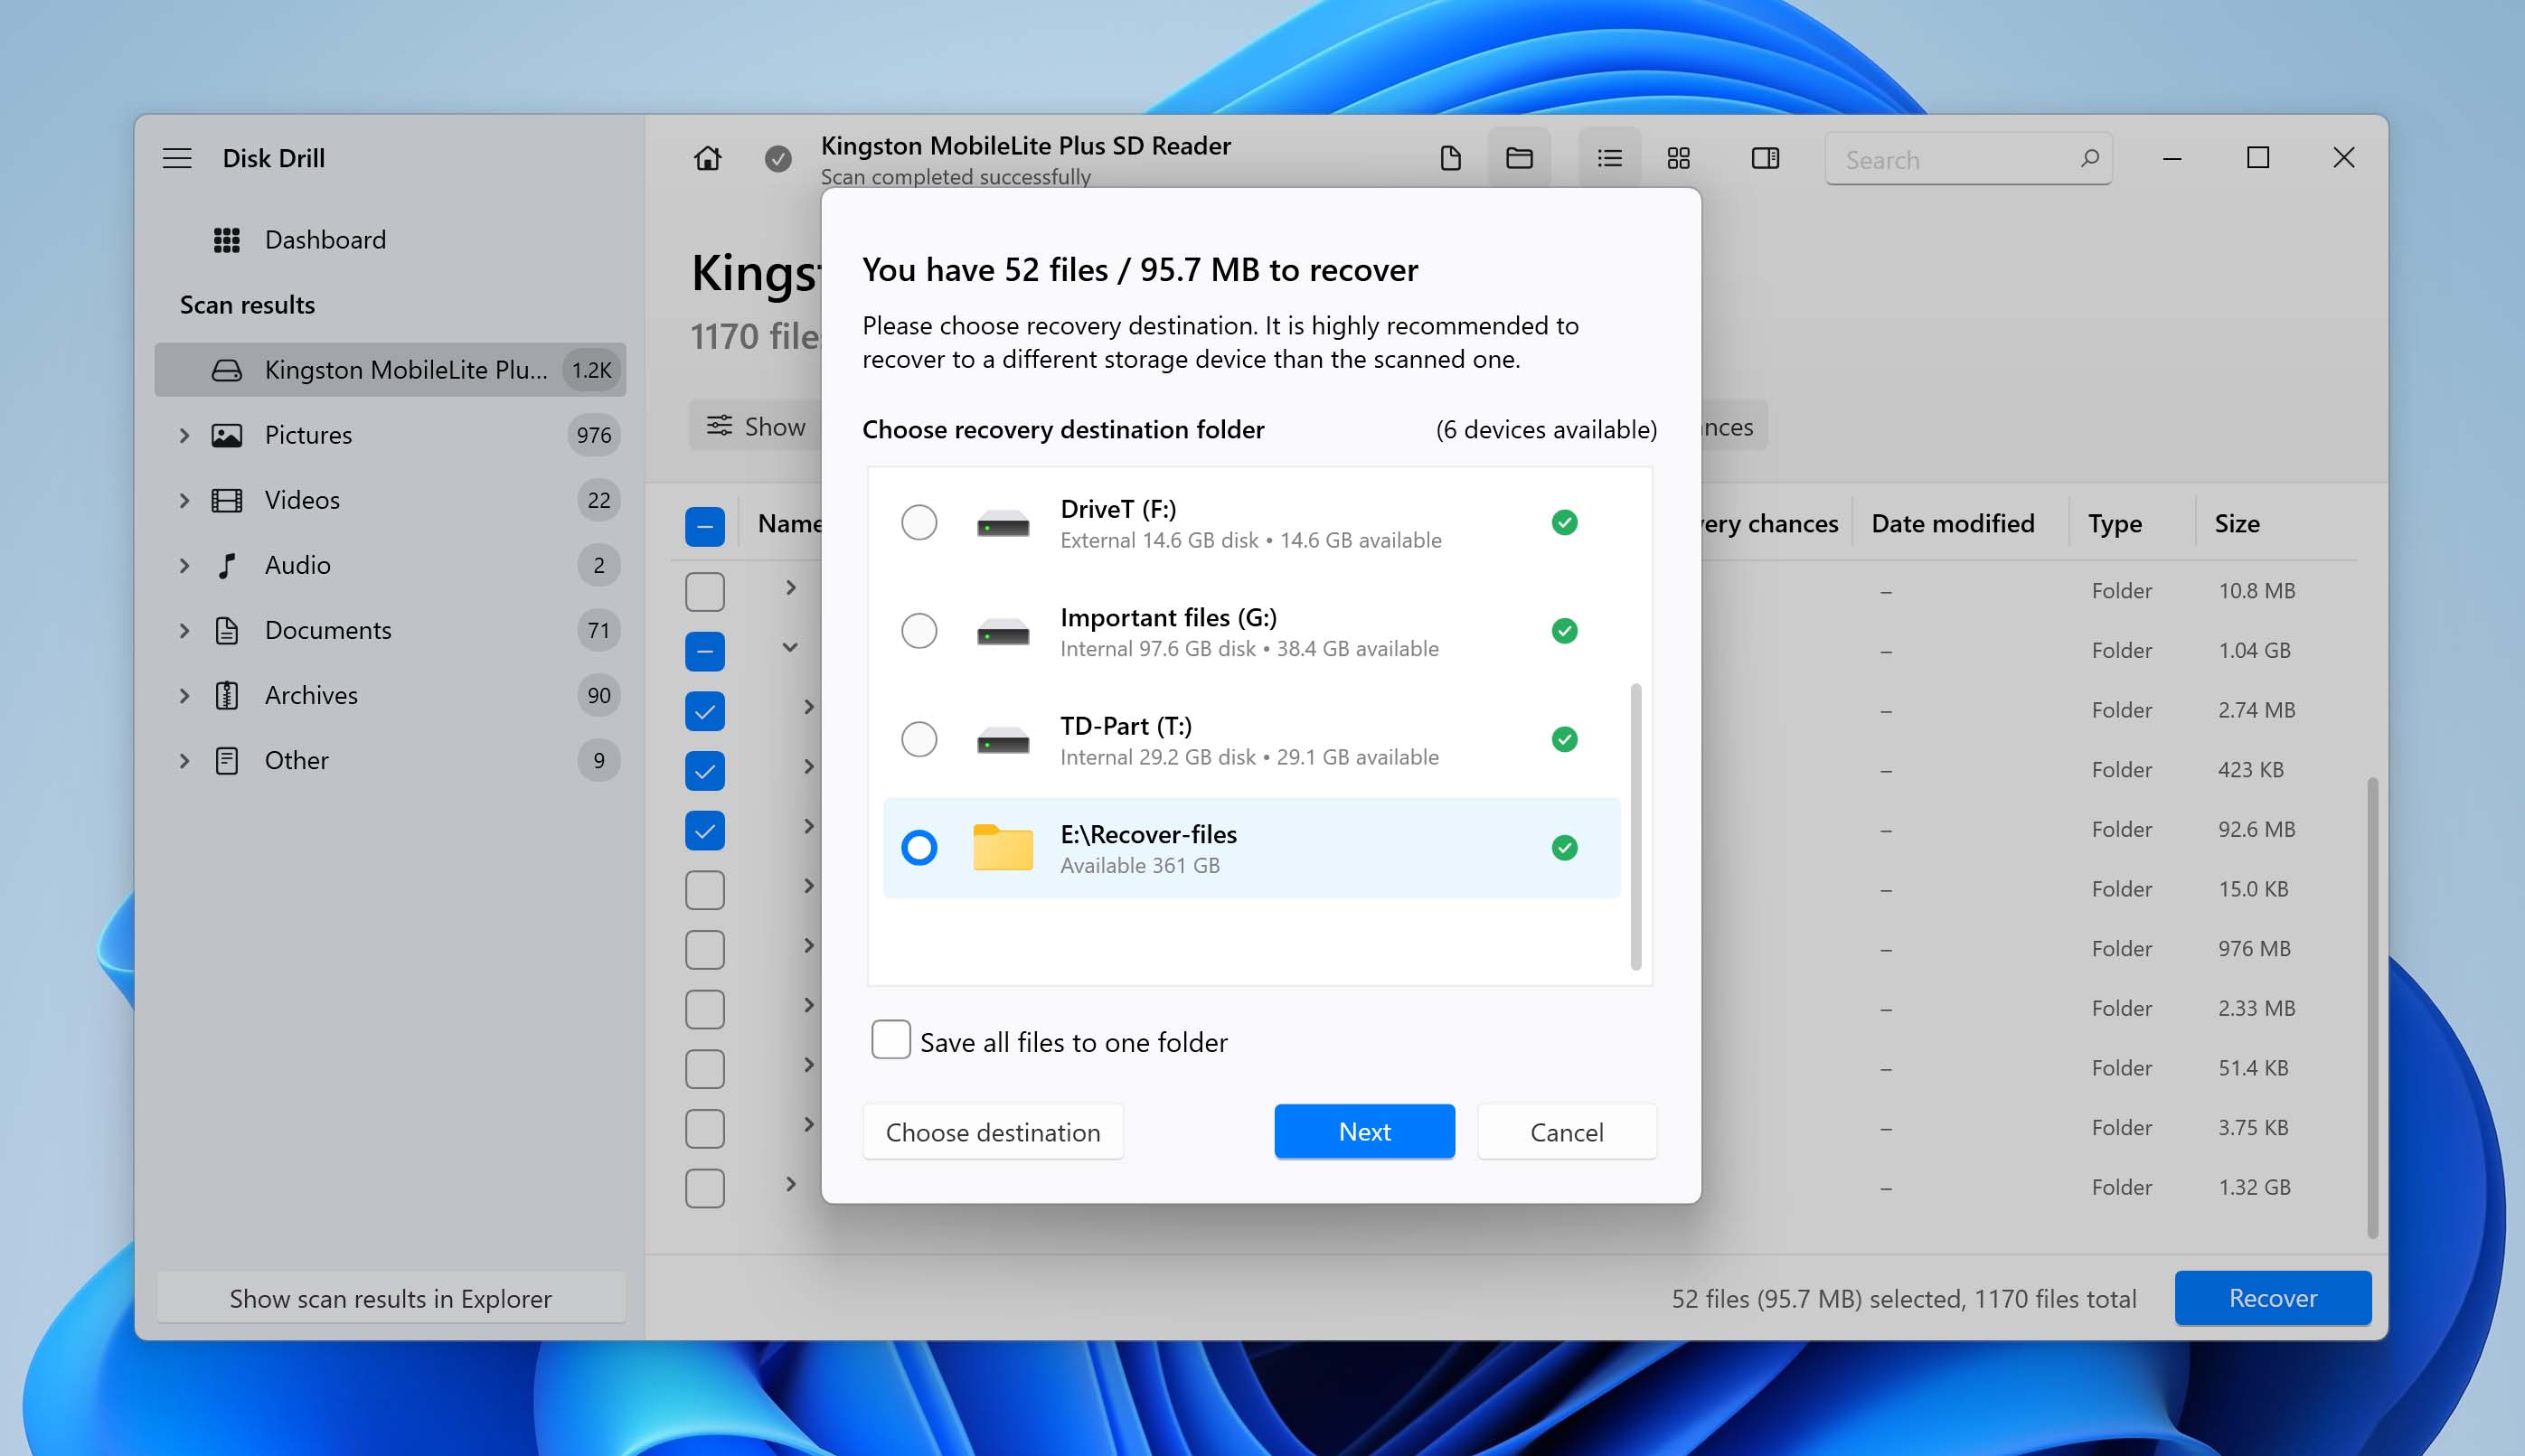Expand the Videos scan results category

pos(185,499)
